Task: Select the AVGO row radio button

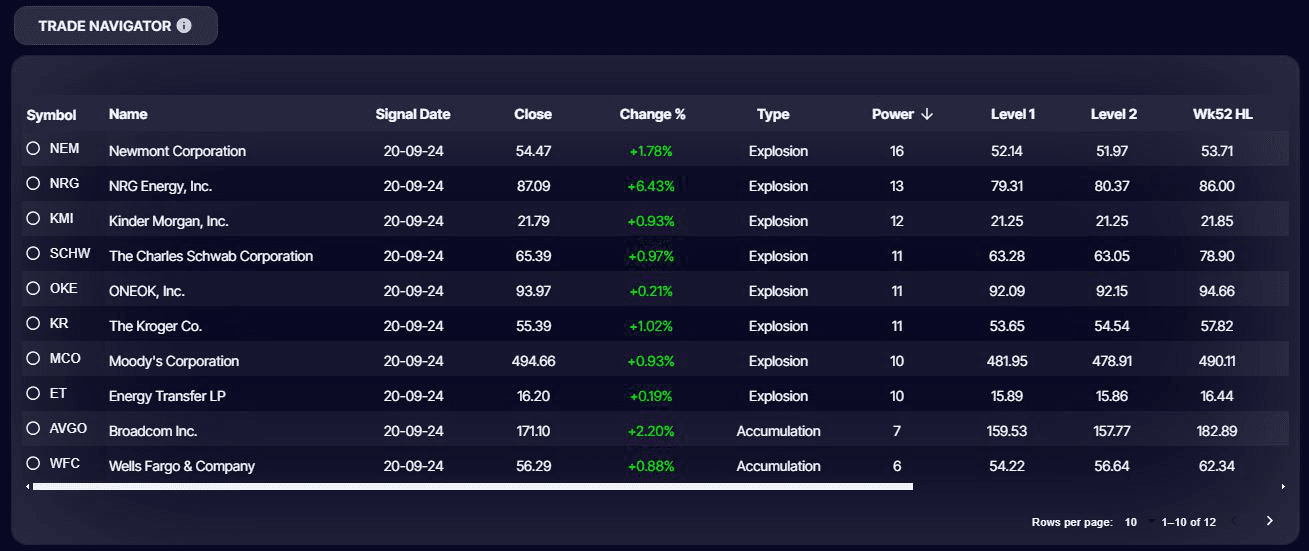Action: pos(33,428)
